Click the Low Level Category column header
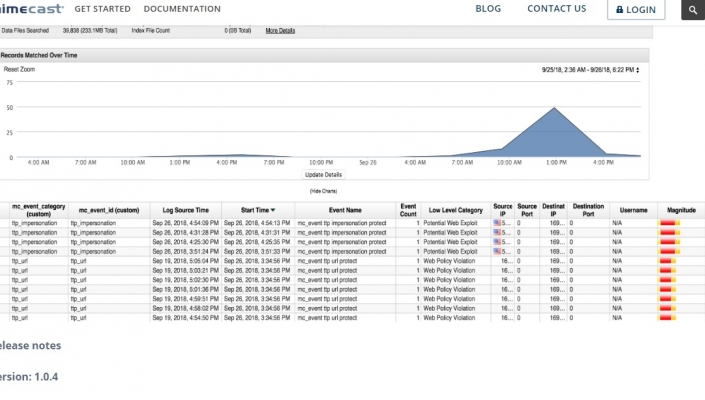 [x=455, y=210]
